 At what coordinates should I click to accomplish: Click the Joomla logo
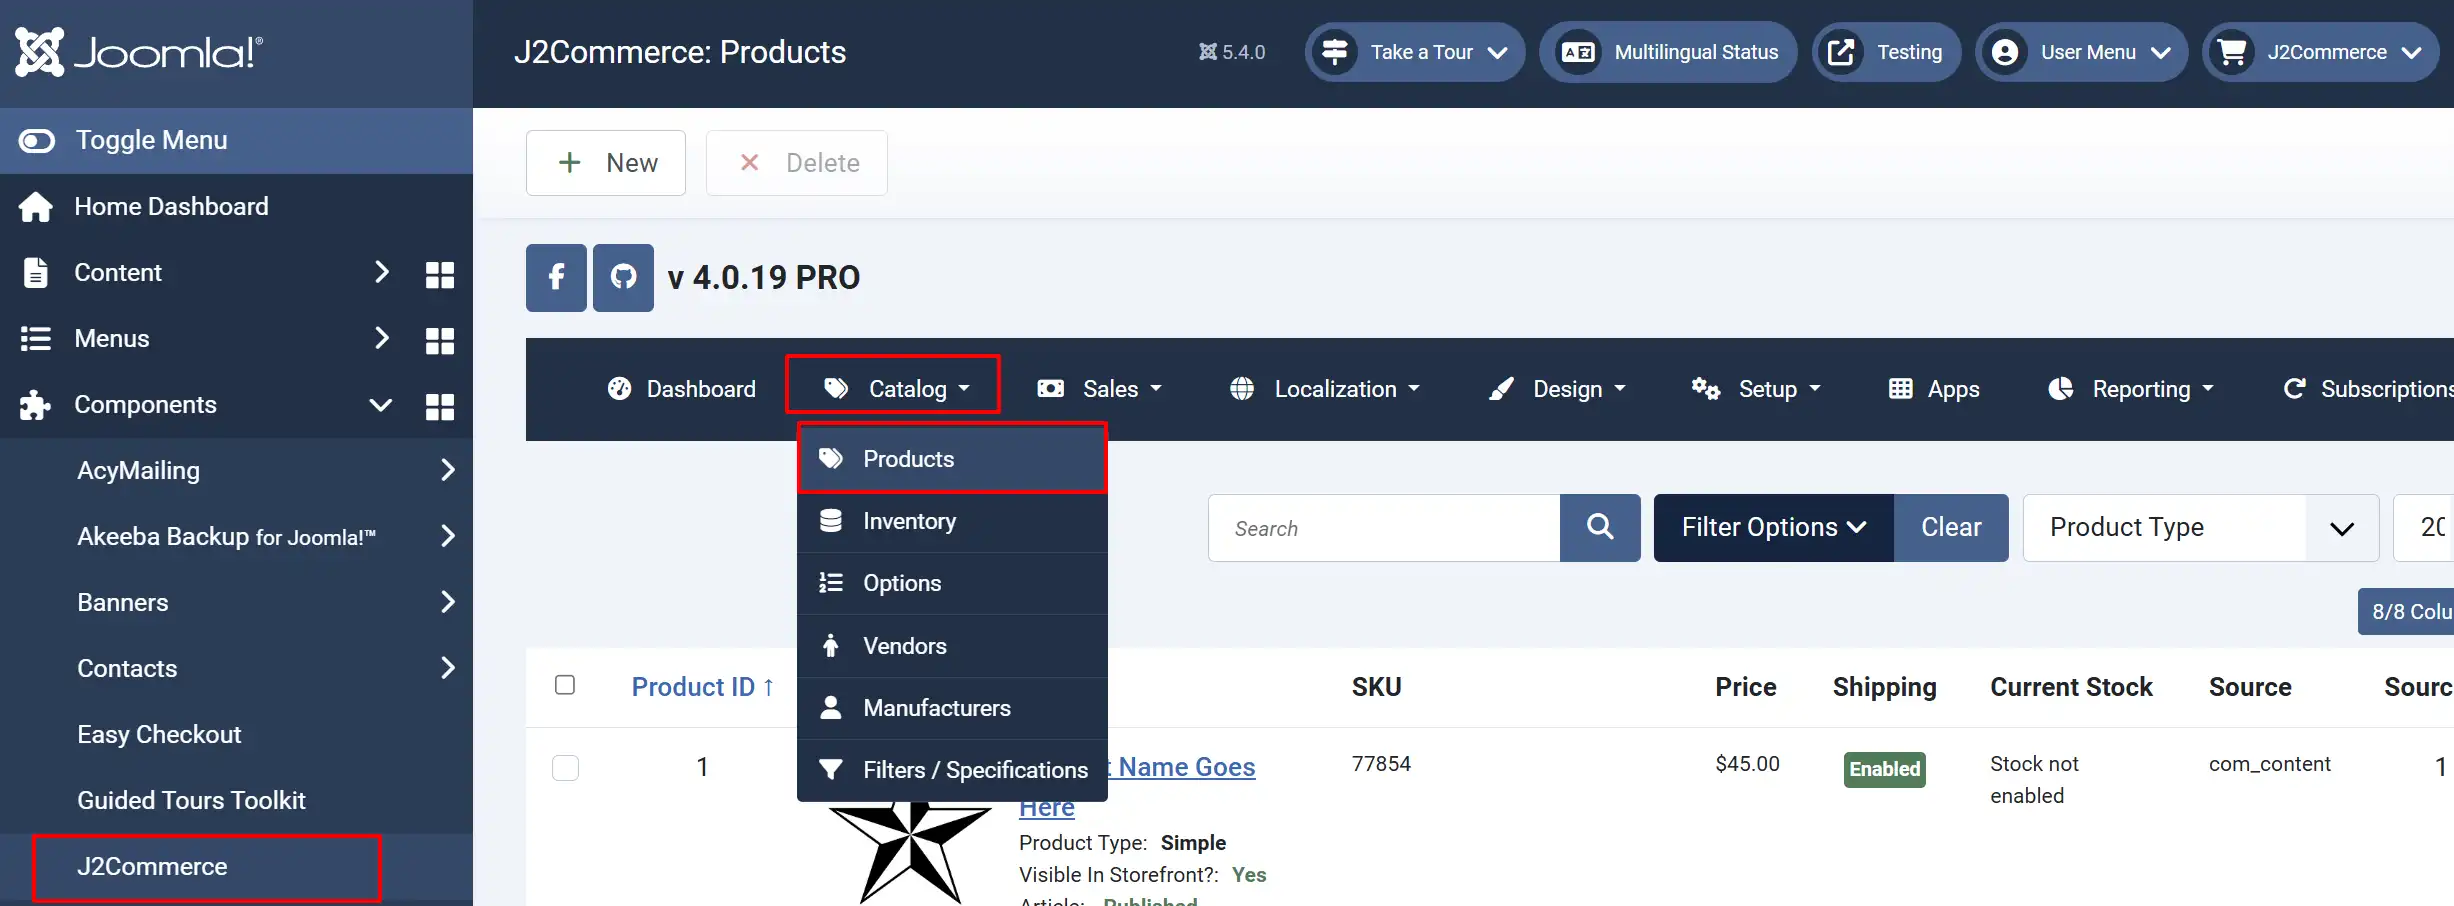[x=139, y=52]
